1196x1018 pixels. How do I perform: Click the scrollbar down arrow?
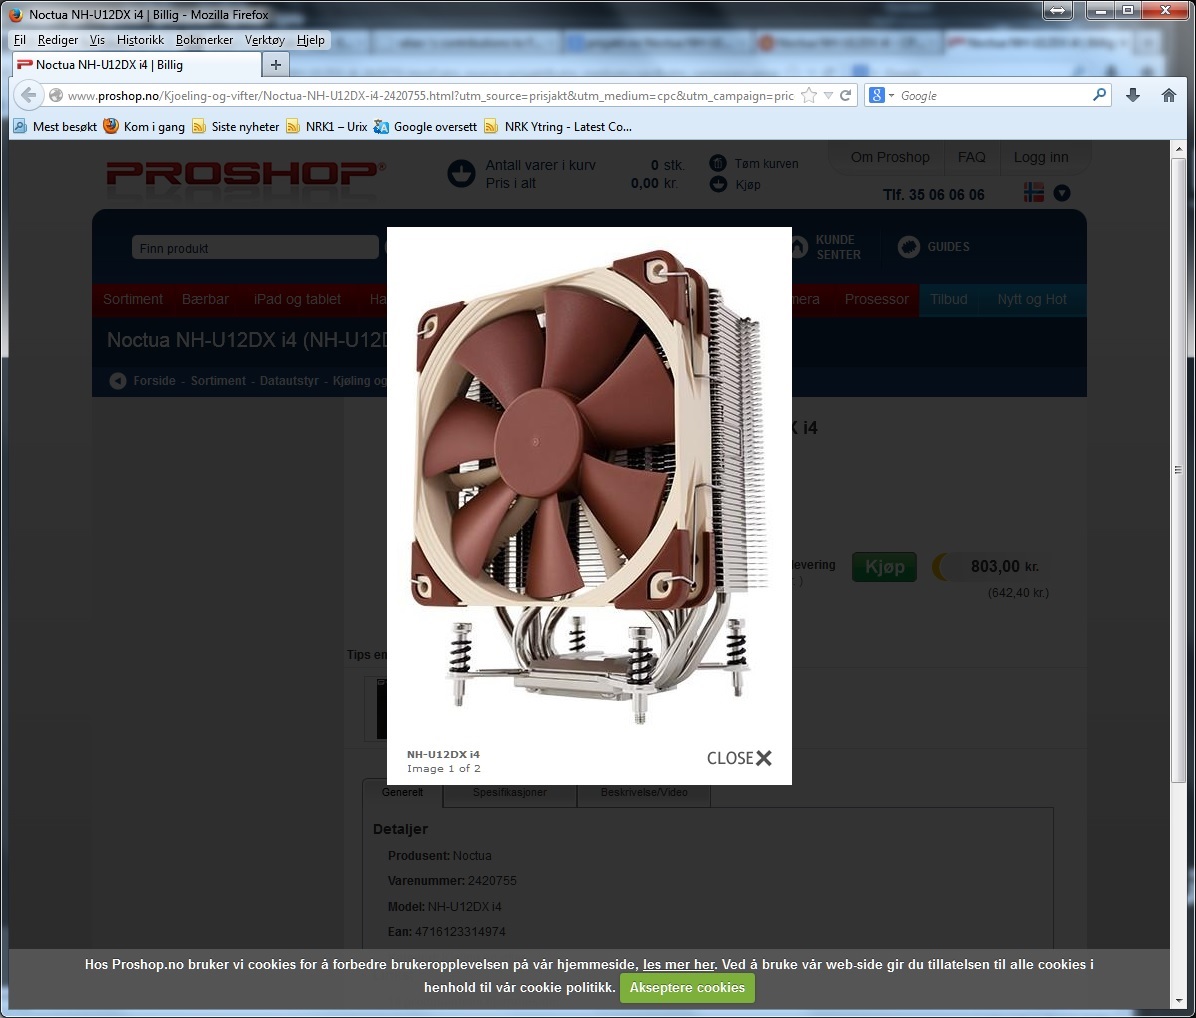(x=1178, y=1001)
